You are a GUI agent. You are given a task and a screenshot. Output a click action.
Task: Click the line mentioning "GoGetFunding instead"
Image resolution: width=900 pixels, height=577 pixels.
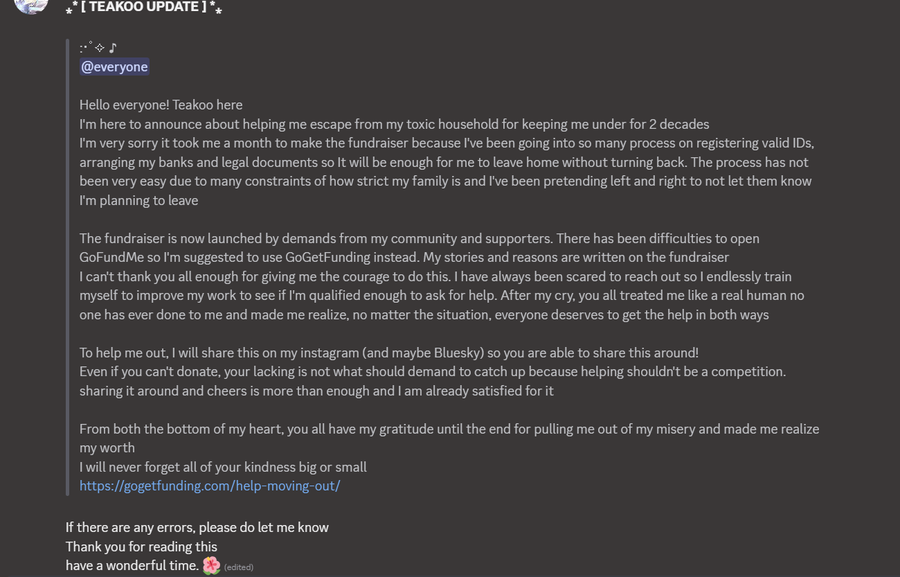click(404, 257)
